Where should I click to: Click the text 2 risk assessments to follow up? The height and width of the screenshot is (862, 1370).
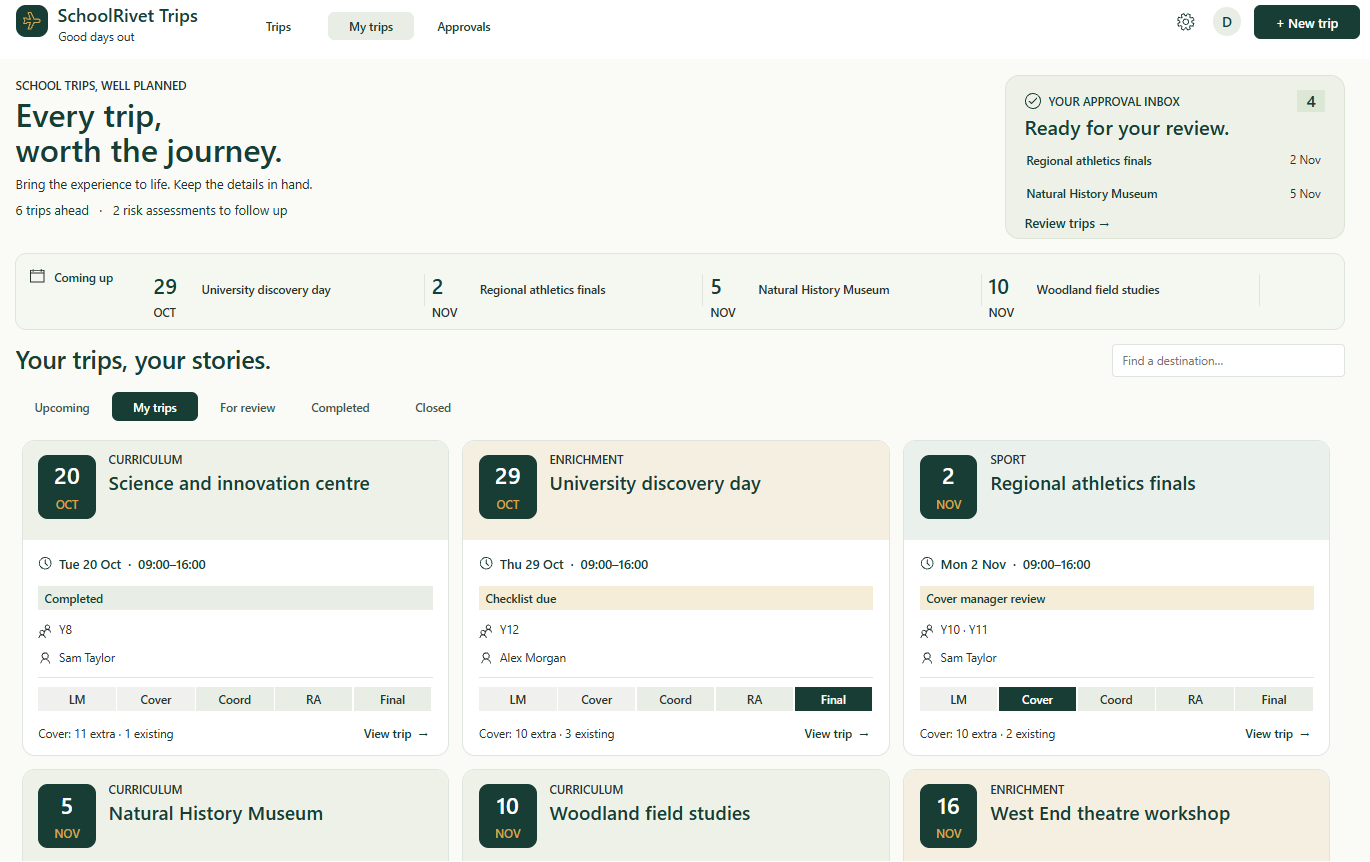(200, 210)
